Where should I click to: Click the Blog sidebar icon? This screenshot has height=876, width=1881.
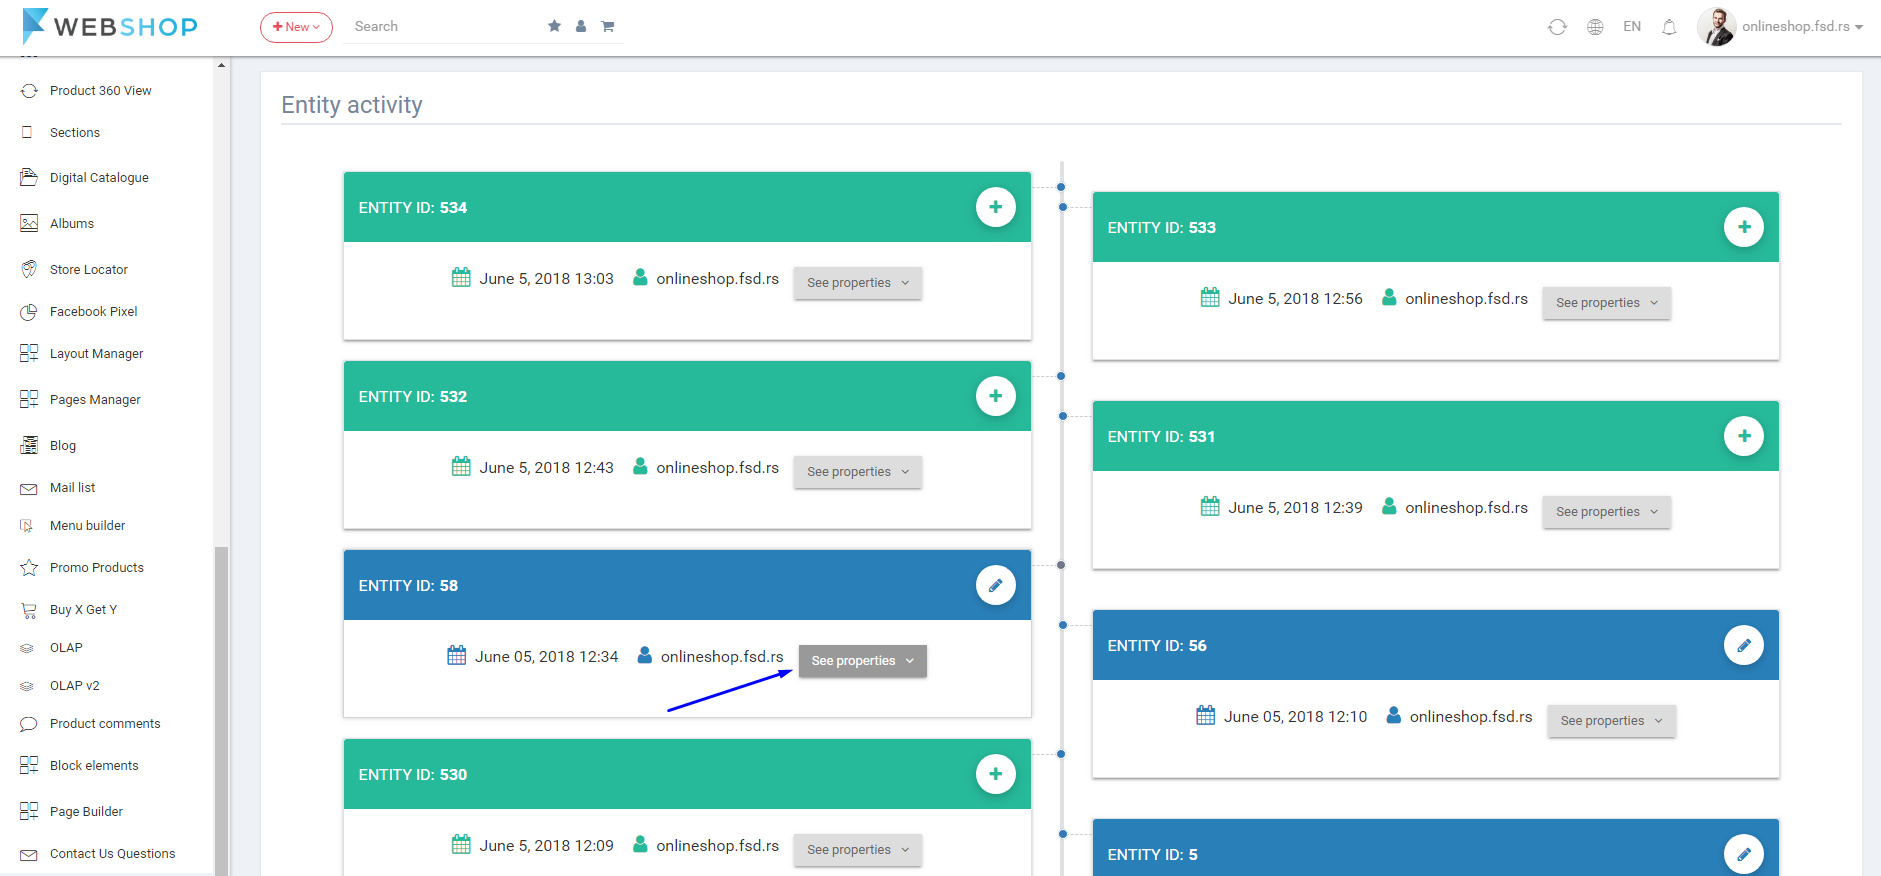pos(29,445)
